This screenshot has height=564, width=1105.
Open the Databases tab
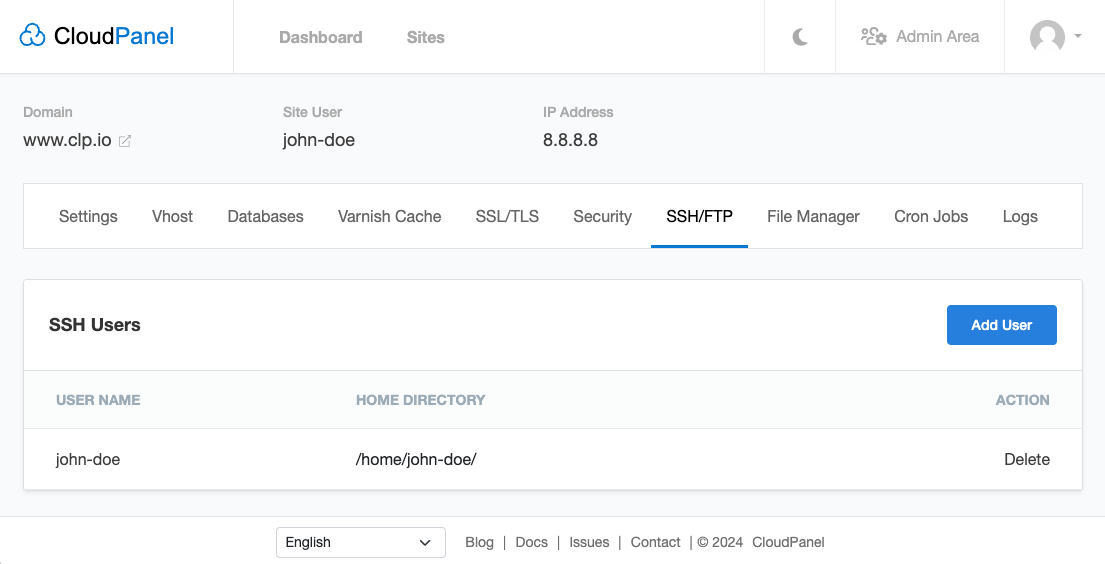pyautogui.click(x=266, y=216)
